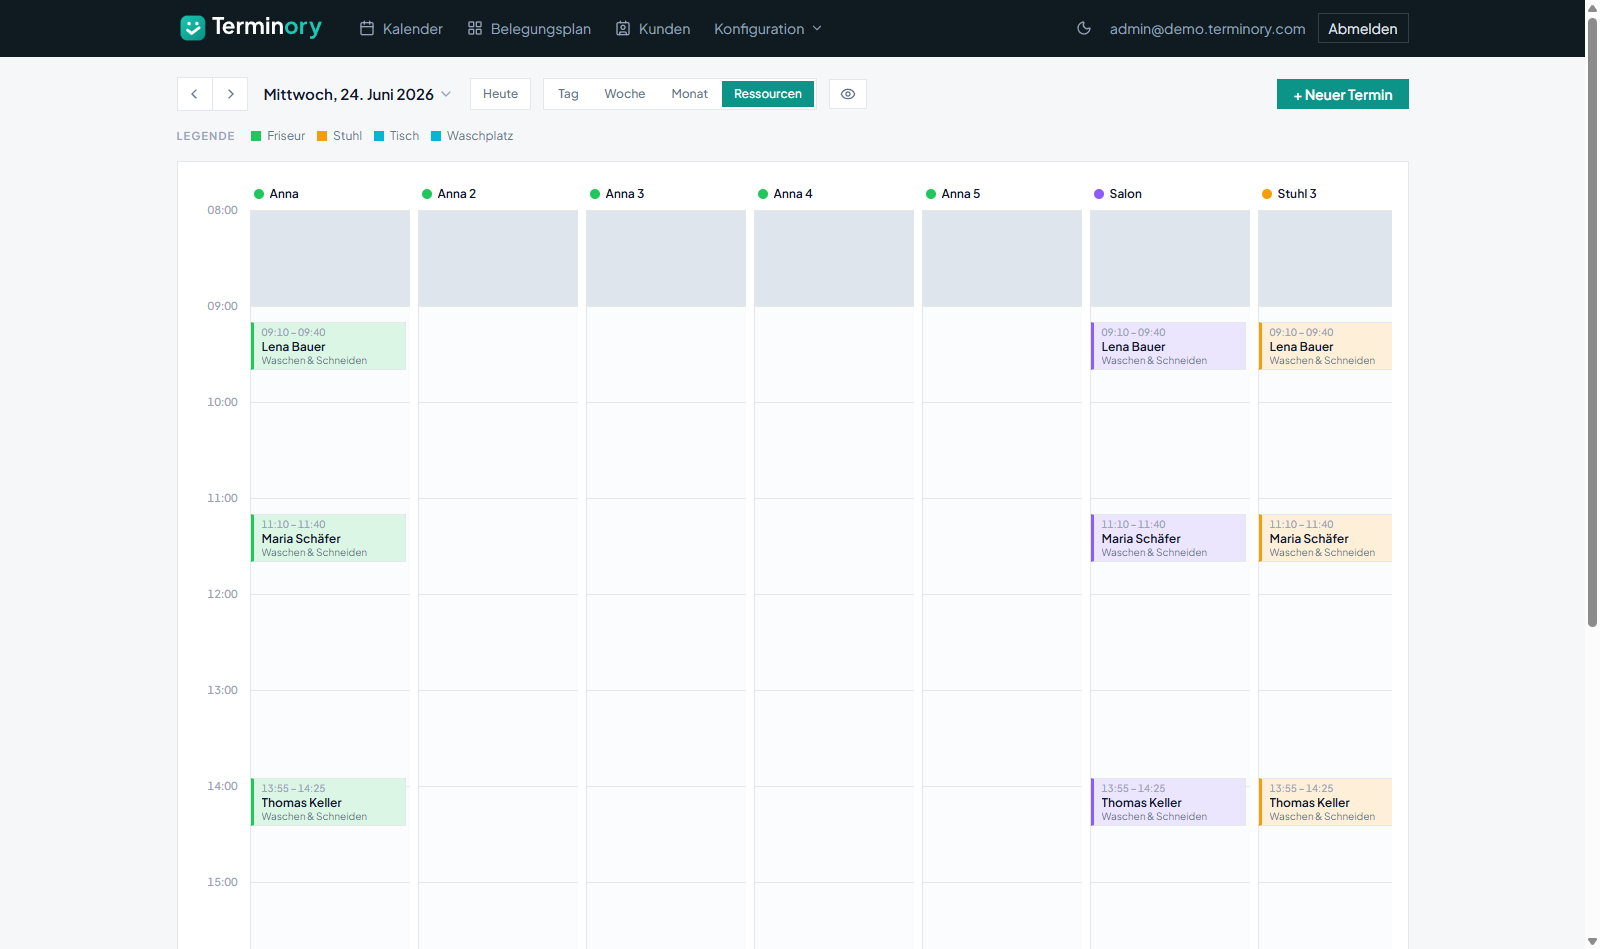This screenshot has width=1600, height=949.
Task: Click the grid icon beside Belegungsplan
Action: pos(475,29)
